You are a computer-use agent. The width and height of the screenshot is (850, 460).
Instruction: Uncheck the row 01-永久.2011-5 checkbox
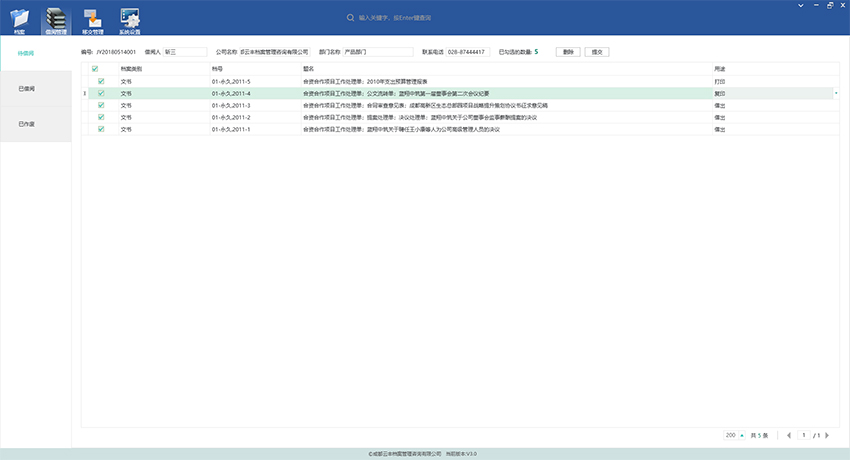[x=101, y=81]
